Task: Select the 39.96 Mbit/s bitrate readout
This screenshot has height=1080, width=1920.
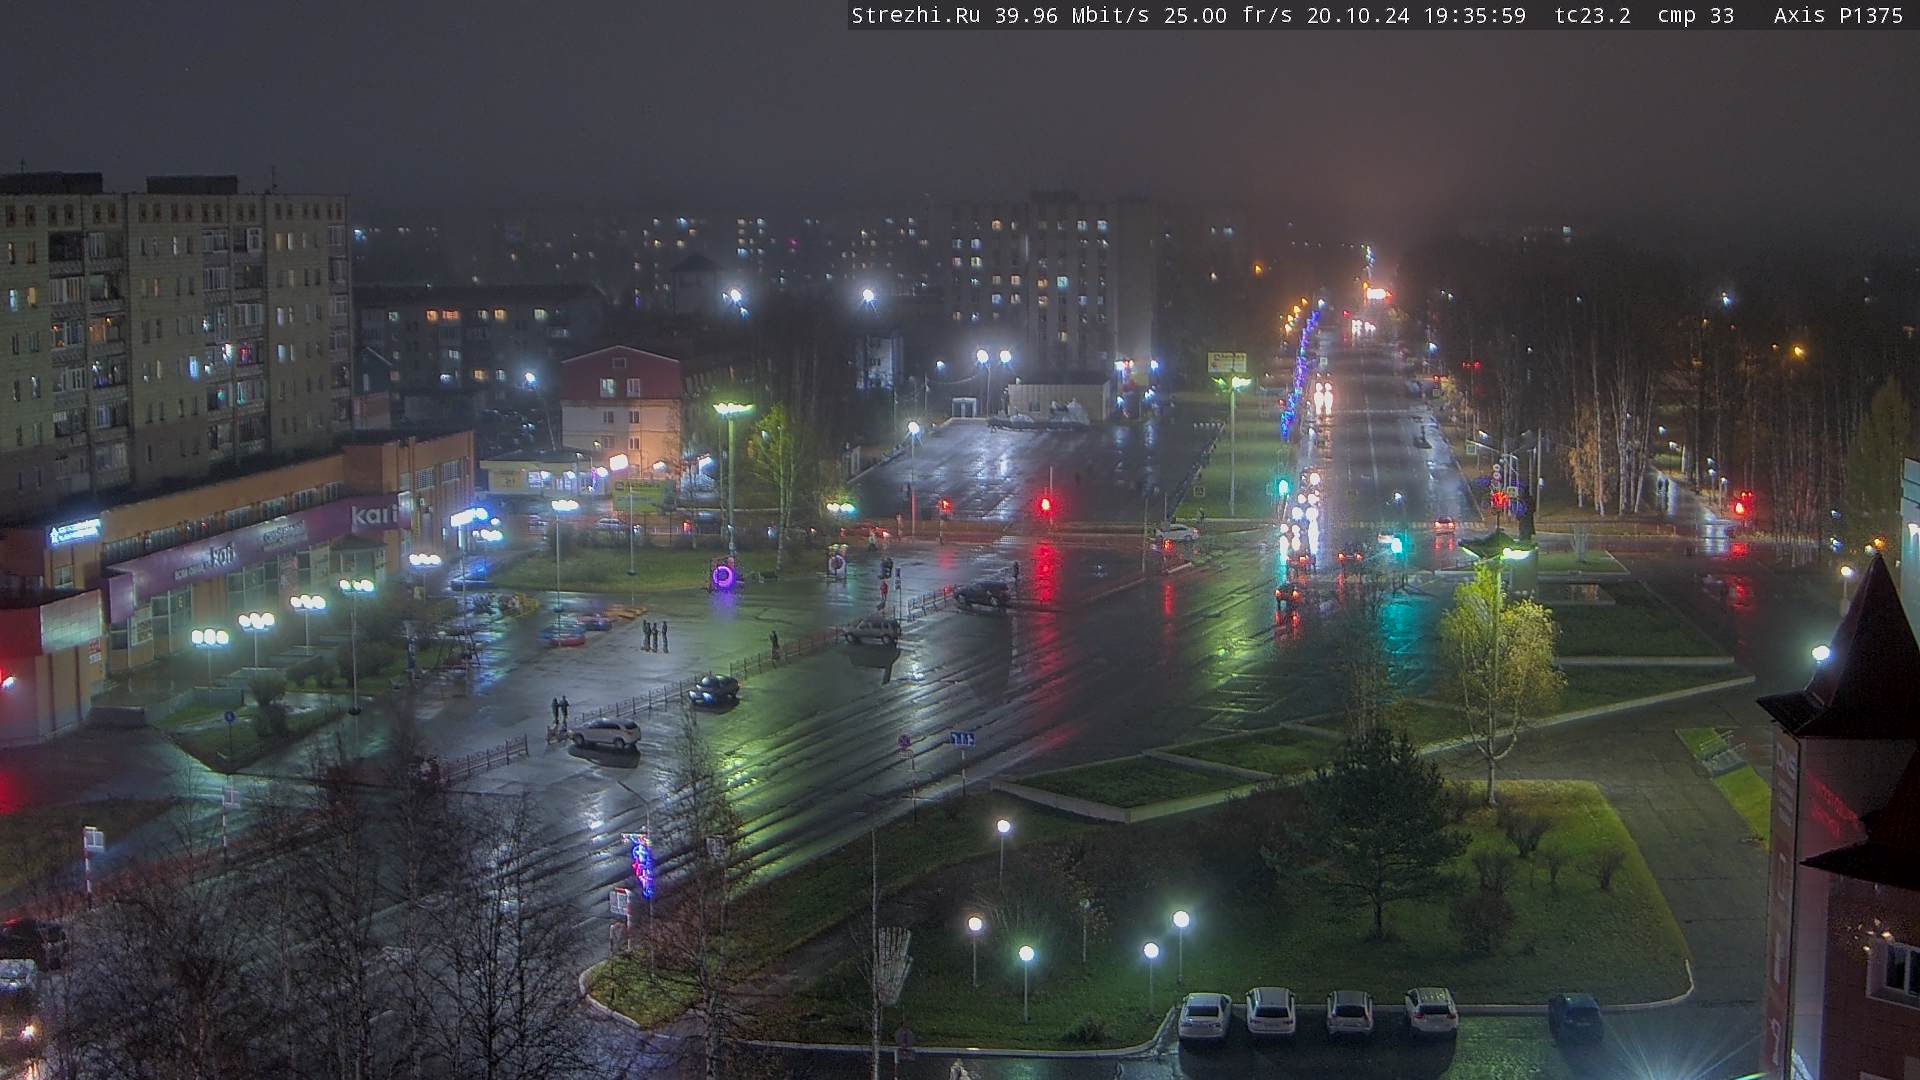Action: coord(1071,16)
